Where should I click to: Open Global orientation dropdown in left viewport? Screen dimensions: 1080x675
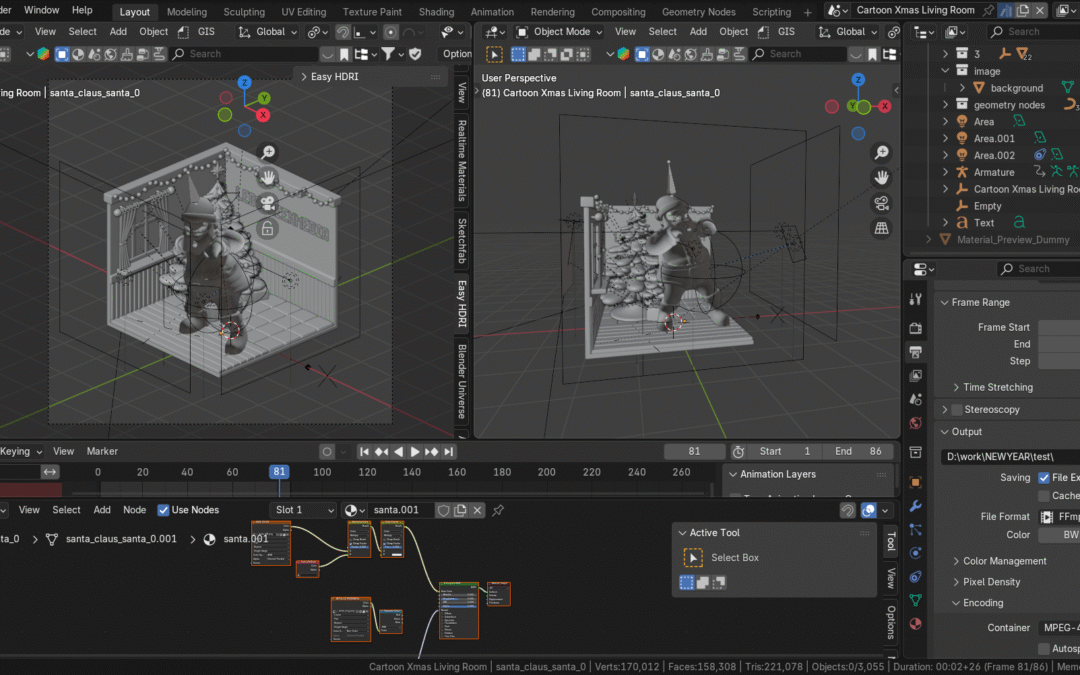(x=268, y=32)
